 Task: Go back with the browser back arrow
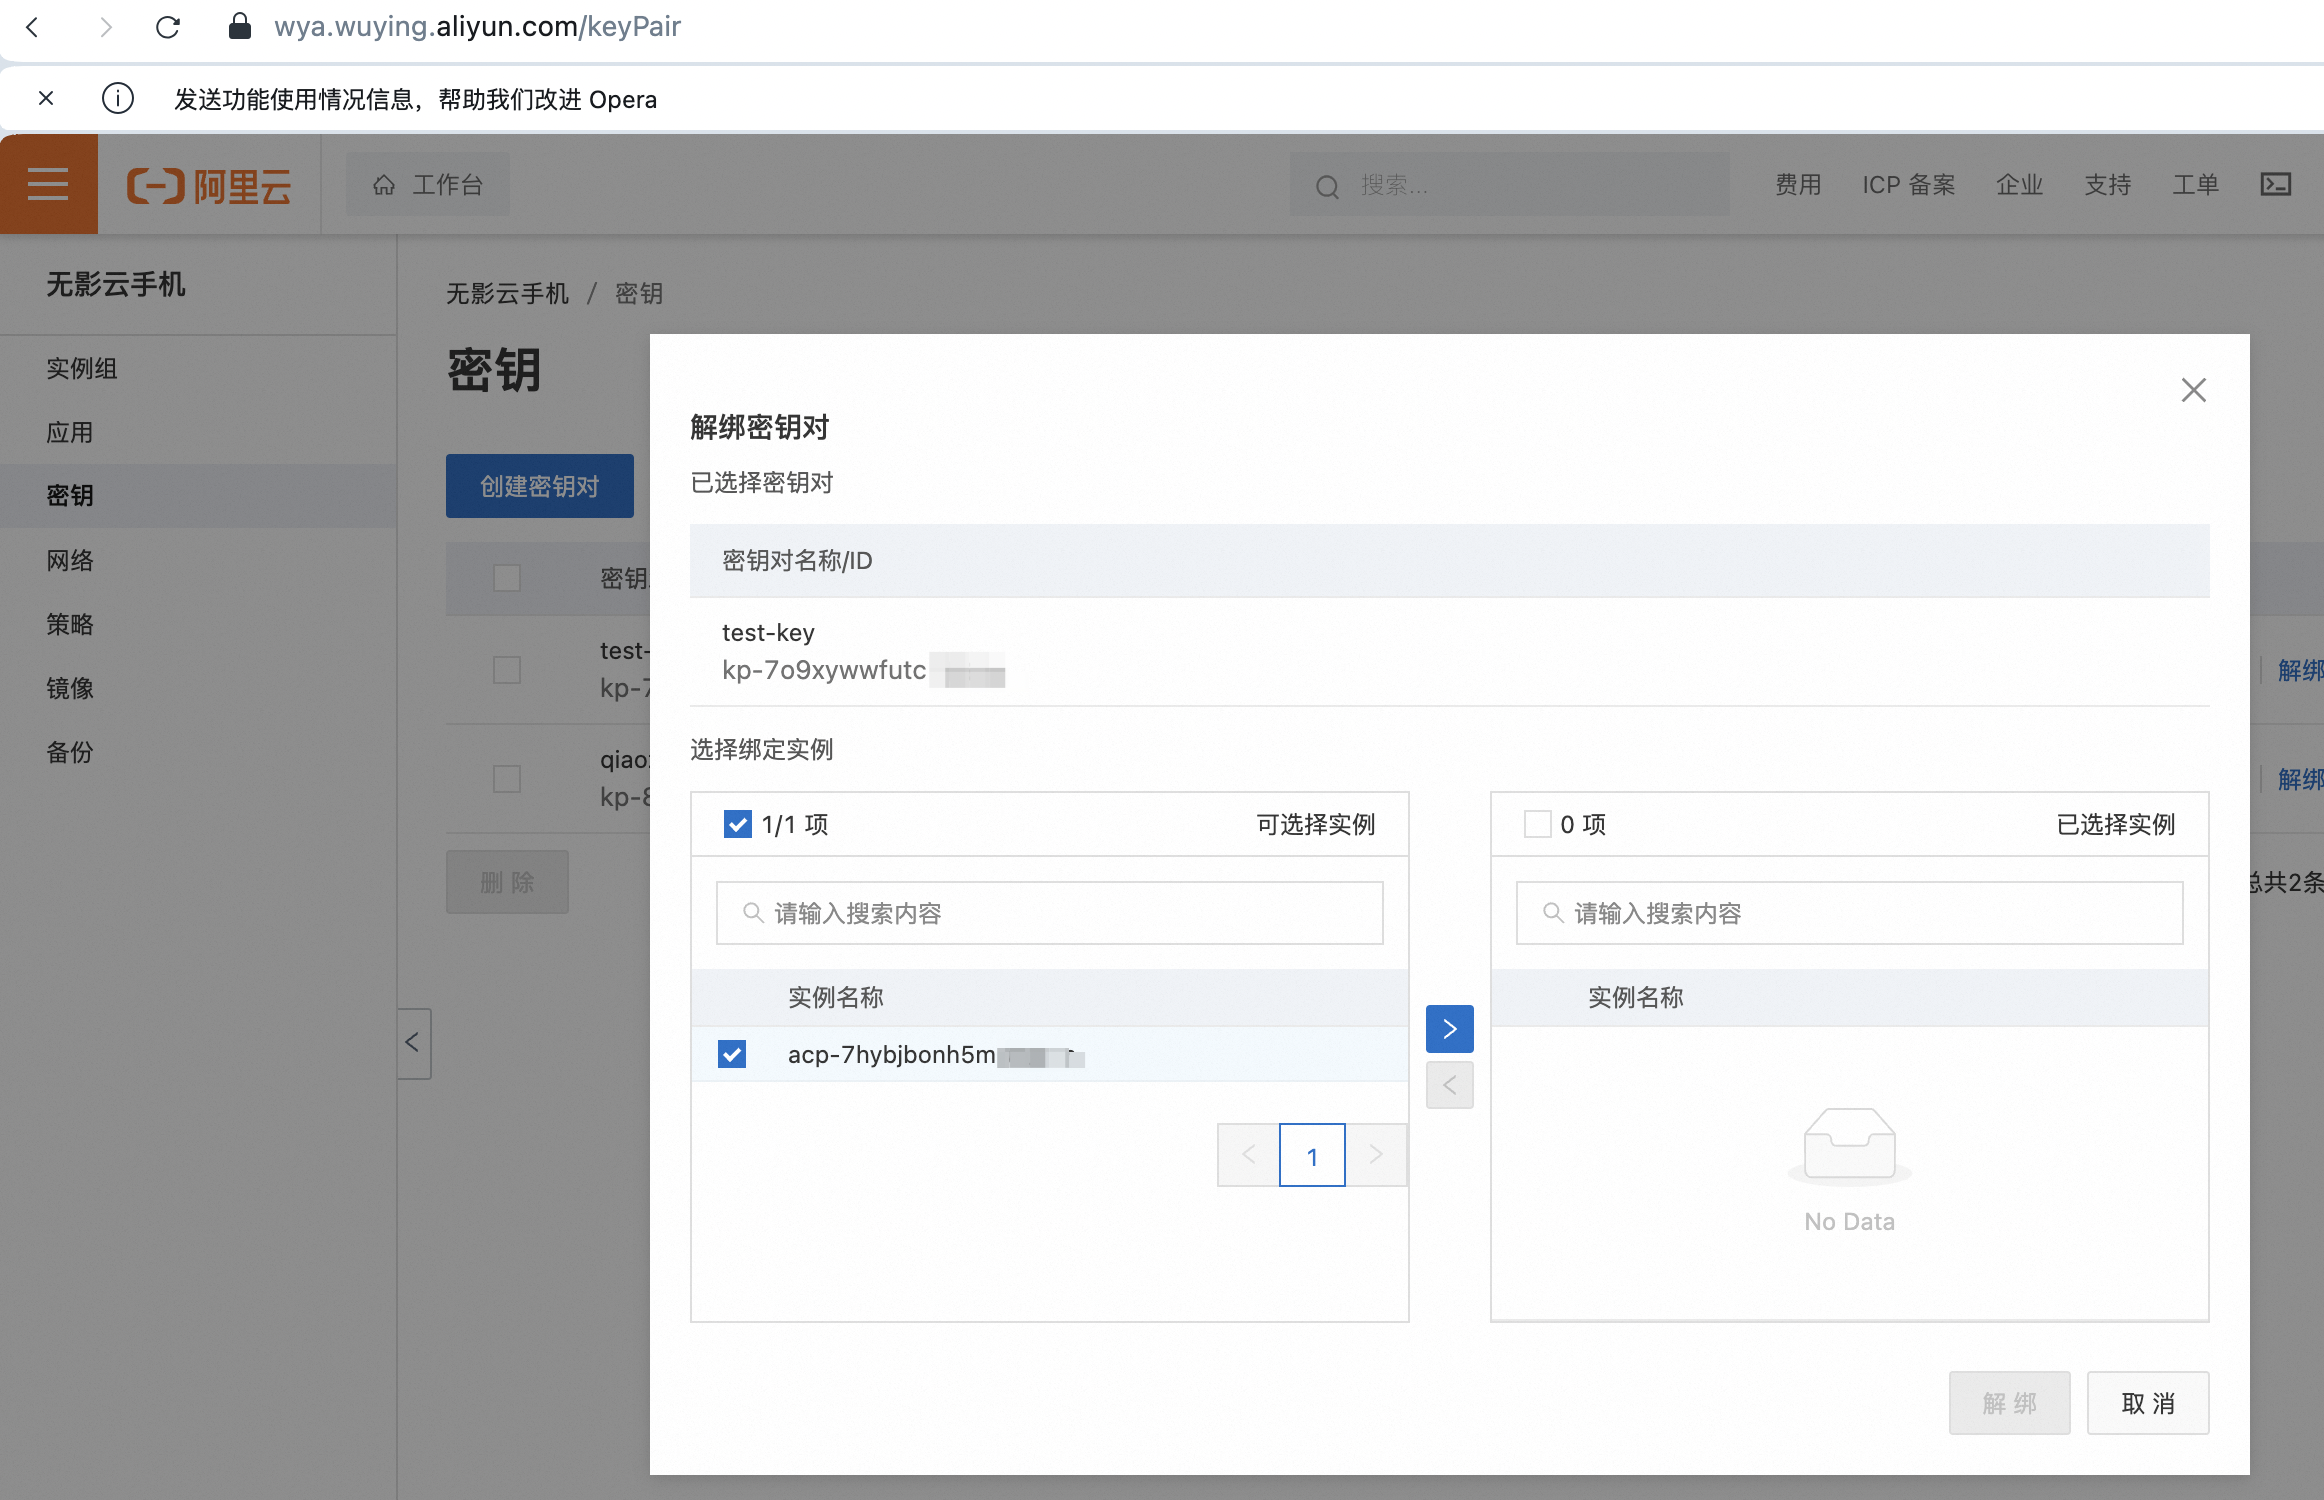(32, 27)
